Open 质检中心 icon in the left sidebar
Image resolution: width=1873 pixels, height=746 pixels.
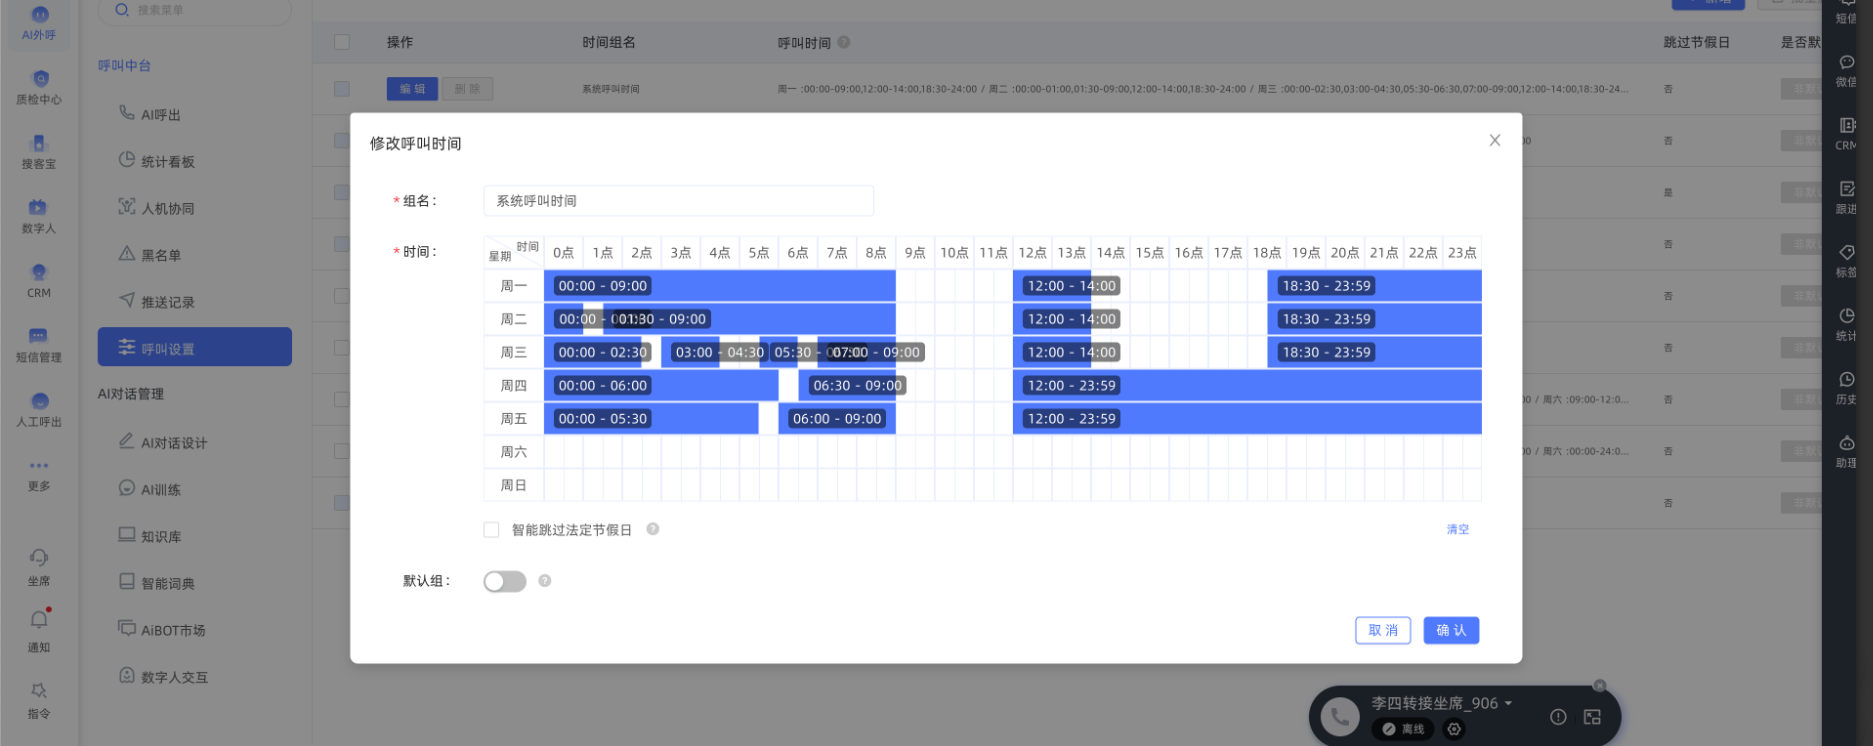tap(39, 80)
